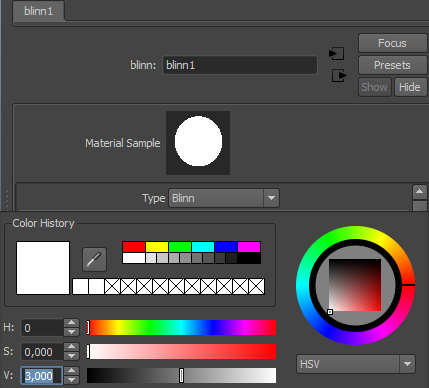Choose the black palette swatch

[249, 258]
